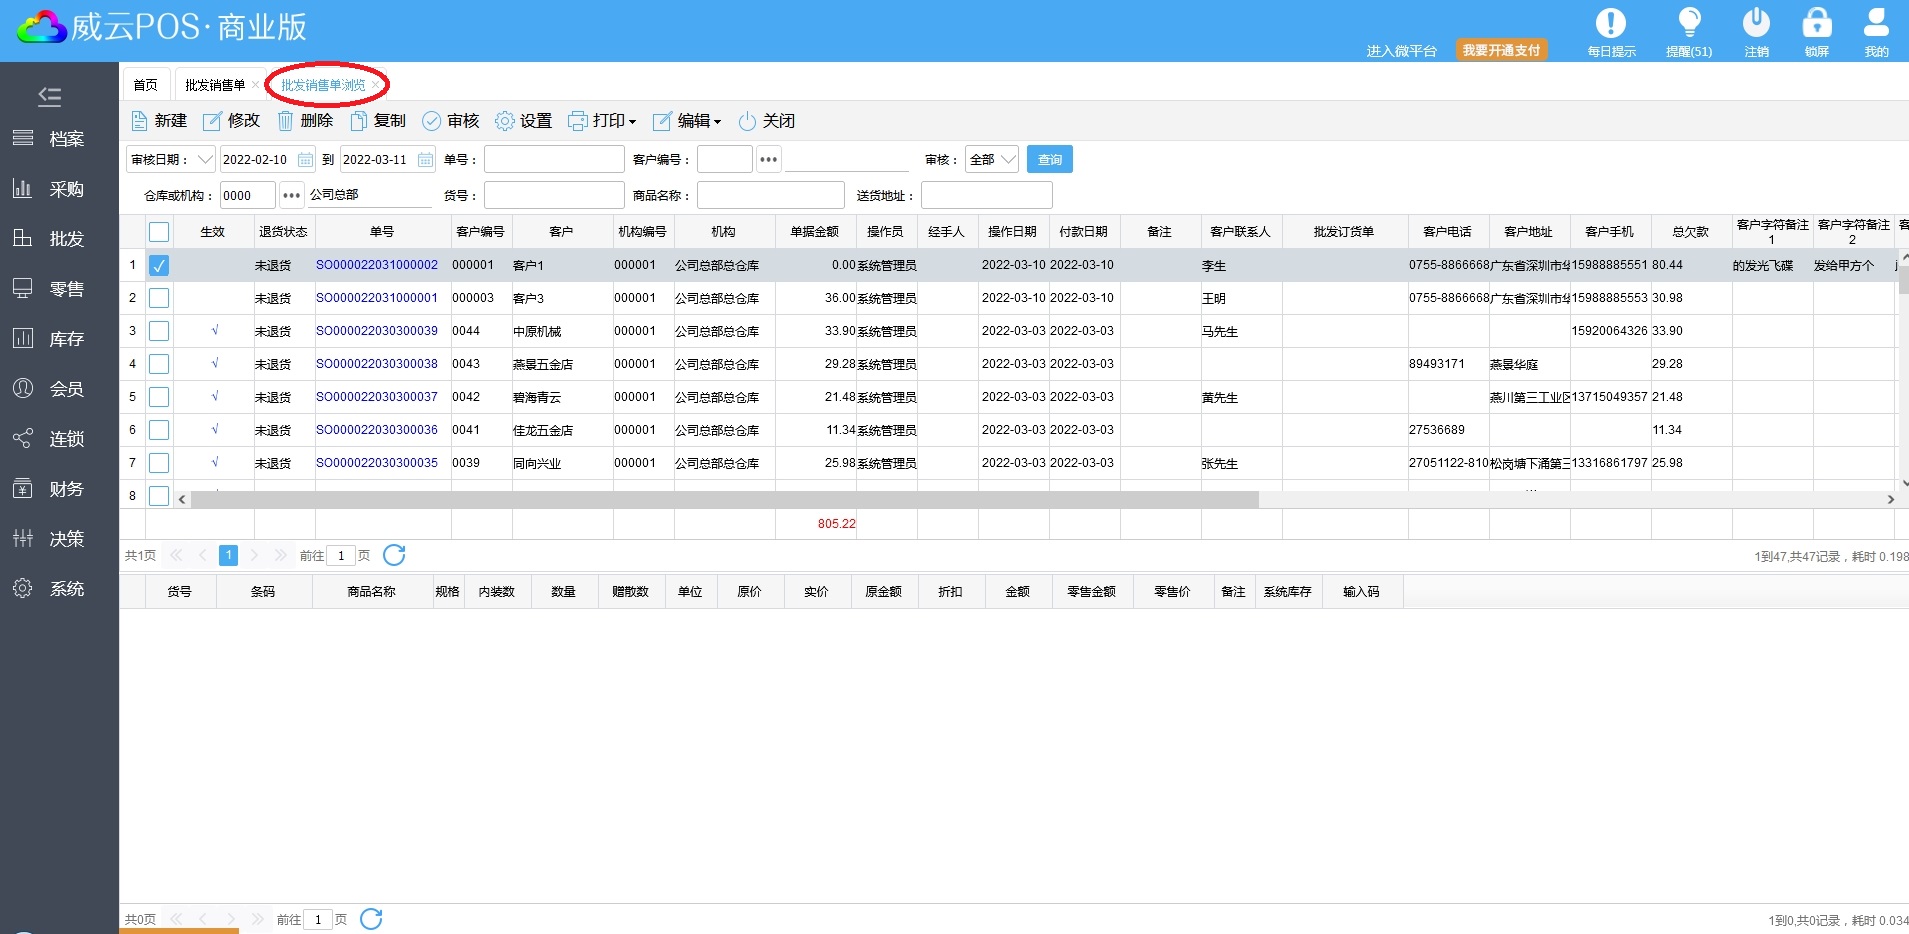Check the select-all header checkbox

[x=159, y=232]
